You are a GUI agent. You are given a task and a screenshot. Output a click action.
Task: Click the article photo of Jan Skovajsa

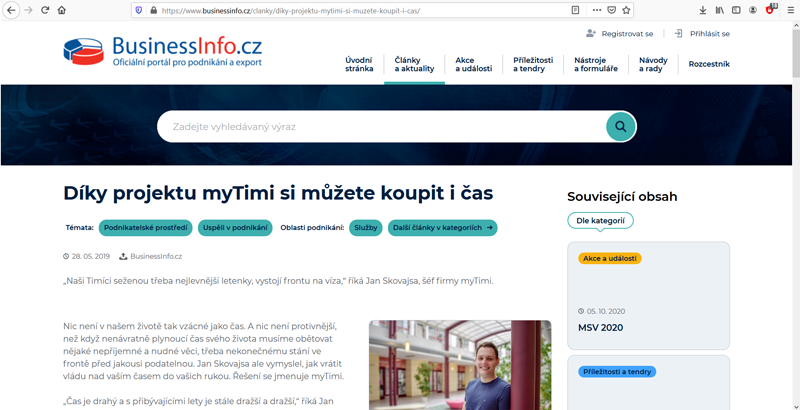(460, 365)
